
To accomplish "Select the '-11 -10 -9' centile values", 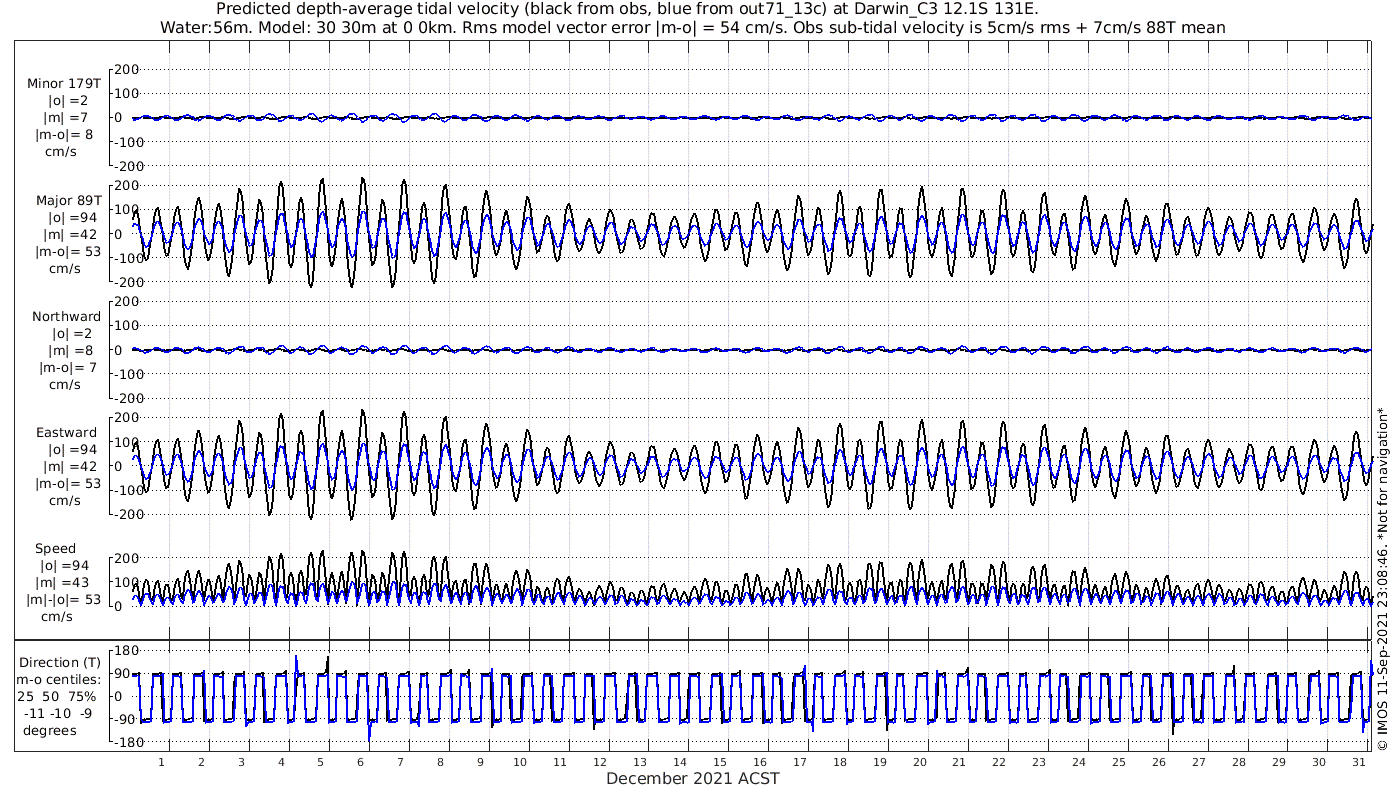I will point(58,713).
